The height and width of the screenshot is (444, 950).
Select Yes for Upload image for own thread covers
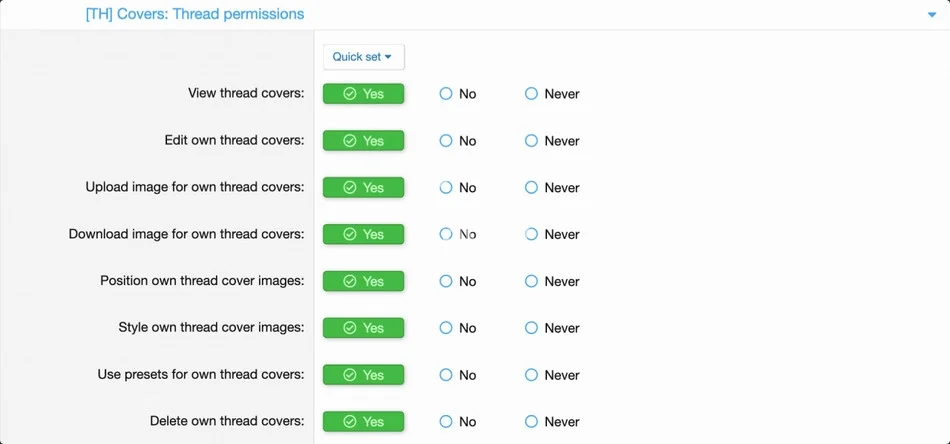[364, 187]
